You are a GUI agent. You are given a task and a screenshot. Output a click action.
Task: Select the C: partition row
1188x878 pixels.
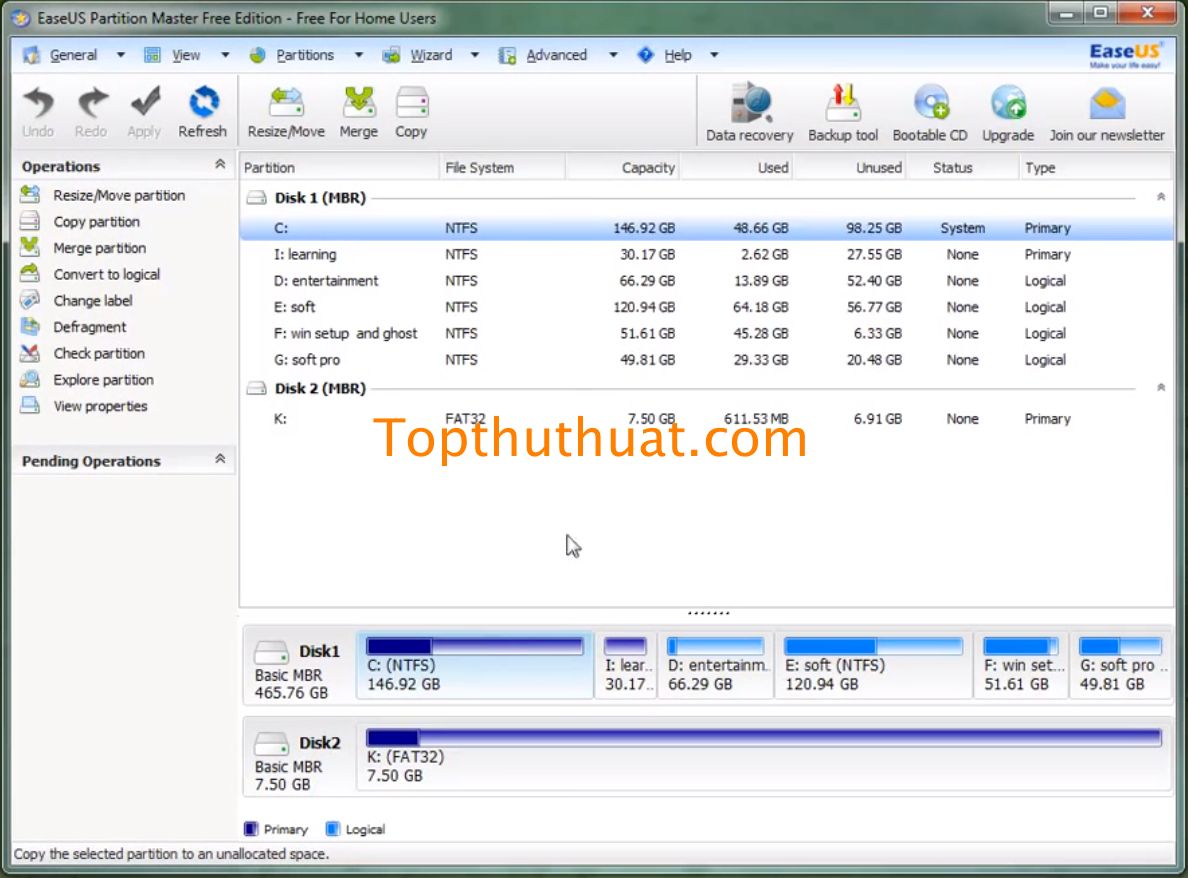pos(707,228)
